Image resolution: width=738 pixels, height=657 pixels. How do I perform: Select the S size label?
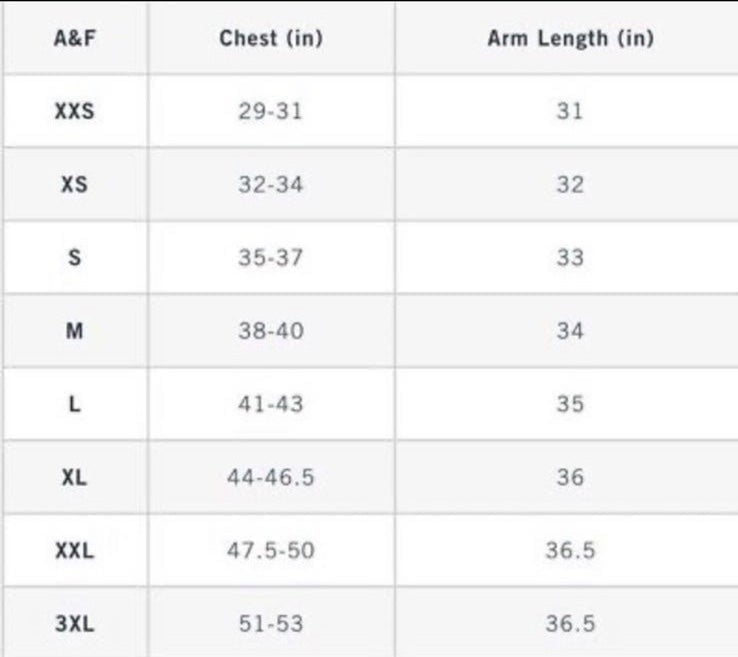pyautogui.click(x=74, y=258)
